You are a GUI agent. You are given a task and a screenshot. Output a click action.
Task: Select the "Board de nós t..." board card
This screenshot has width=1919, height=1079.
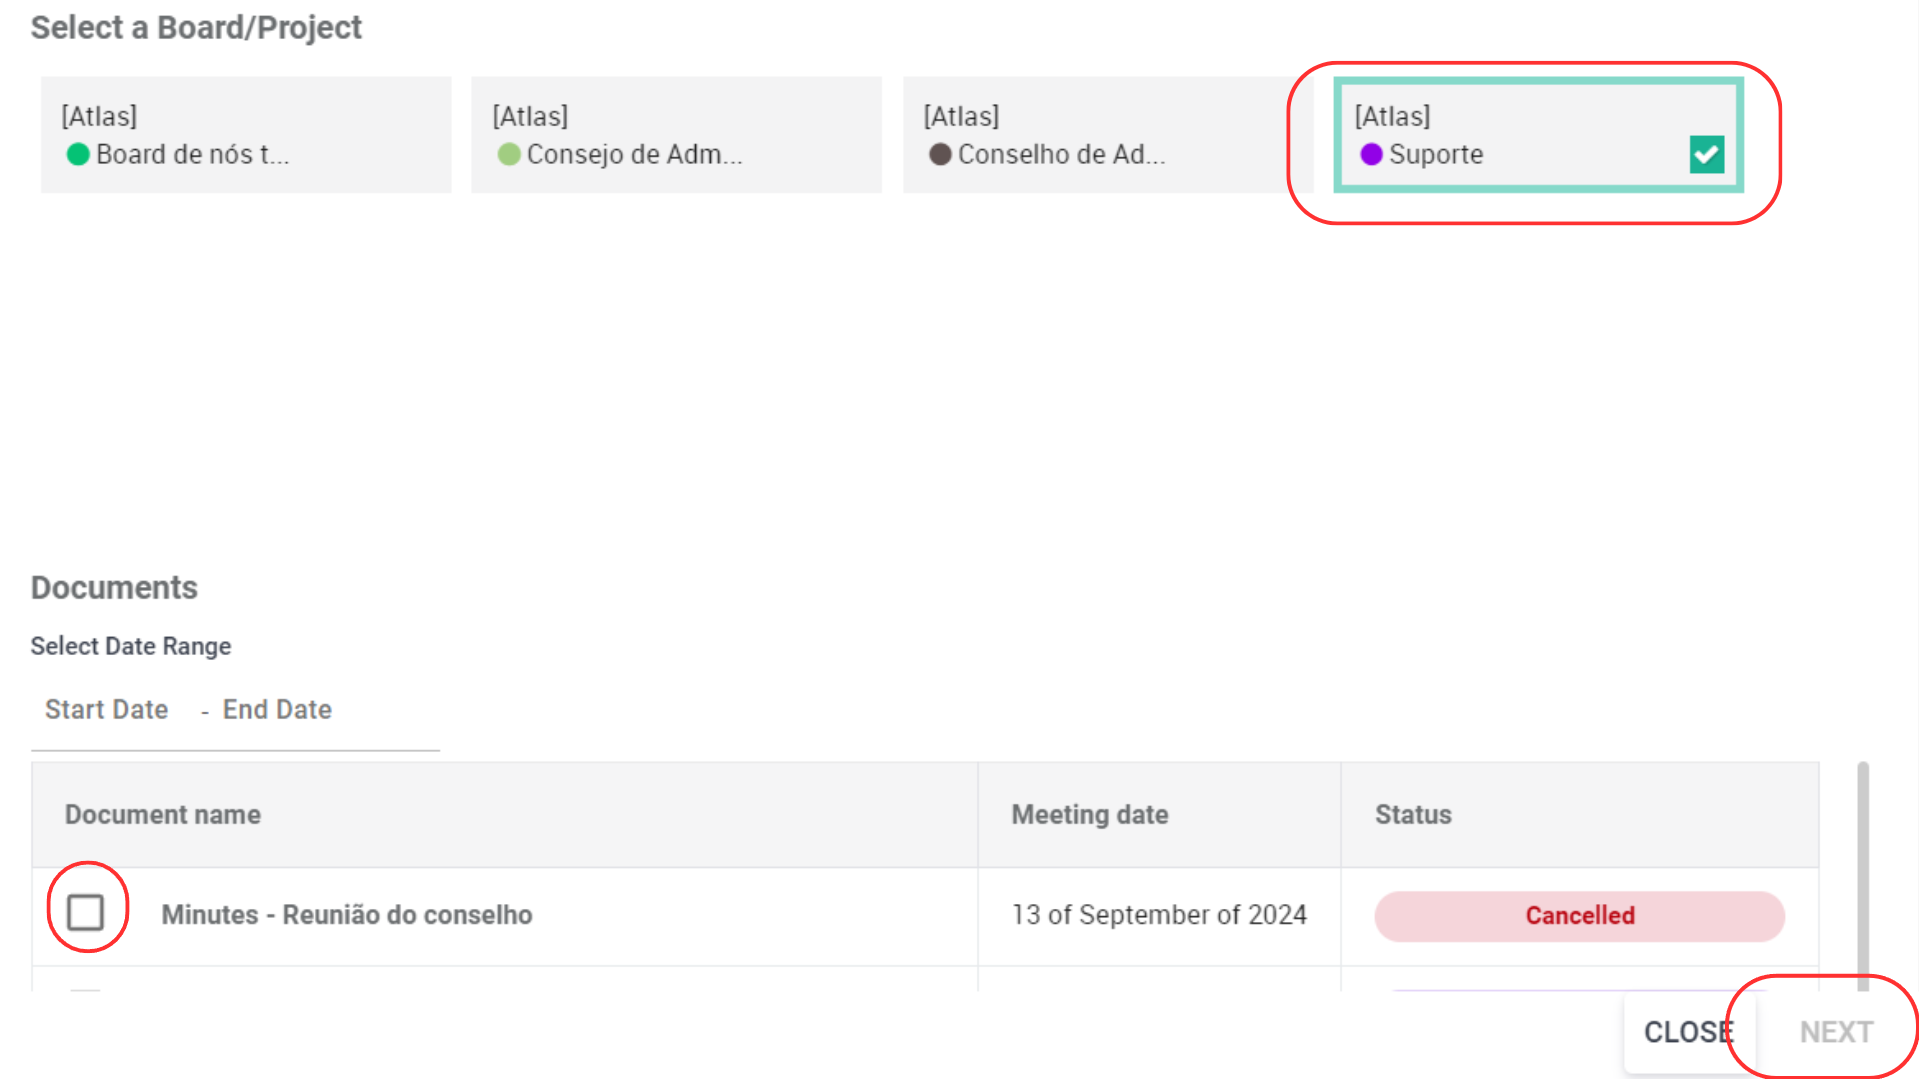coord(245,135)
